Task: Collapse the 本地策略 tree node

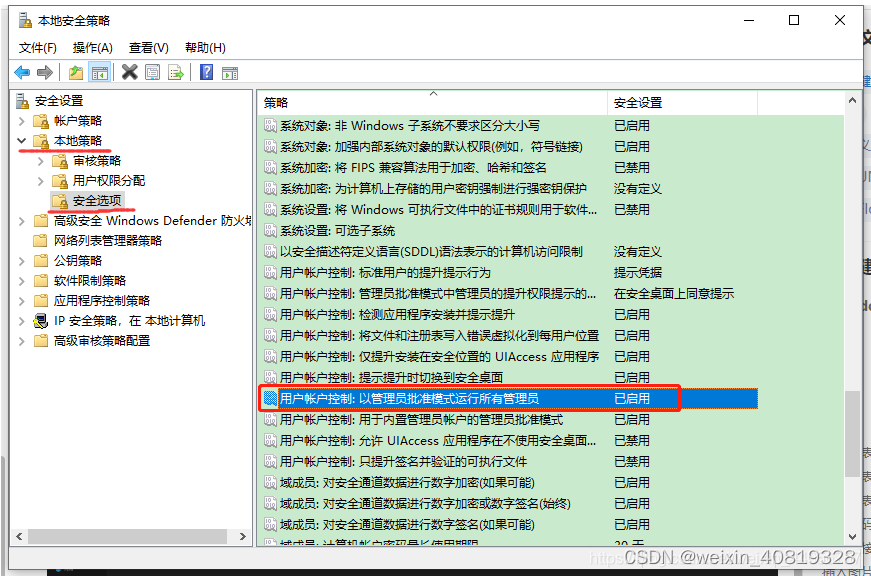Action: (x=22, y=141)
